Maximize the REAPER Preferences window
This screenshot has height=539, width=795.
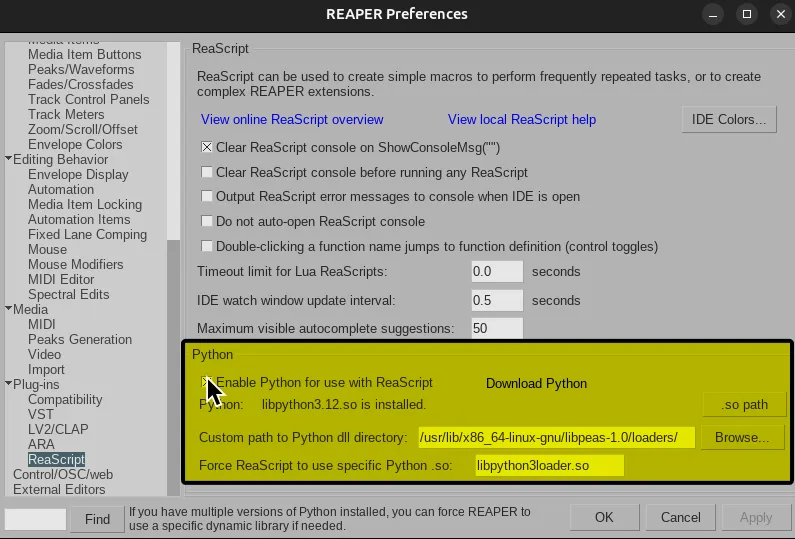click(747, 14)
